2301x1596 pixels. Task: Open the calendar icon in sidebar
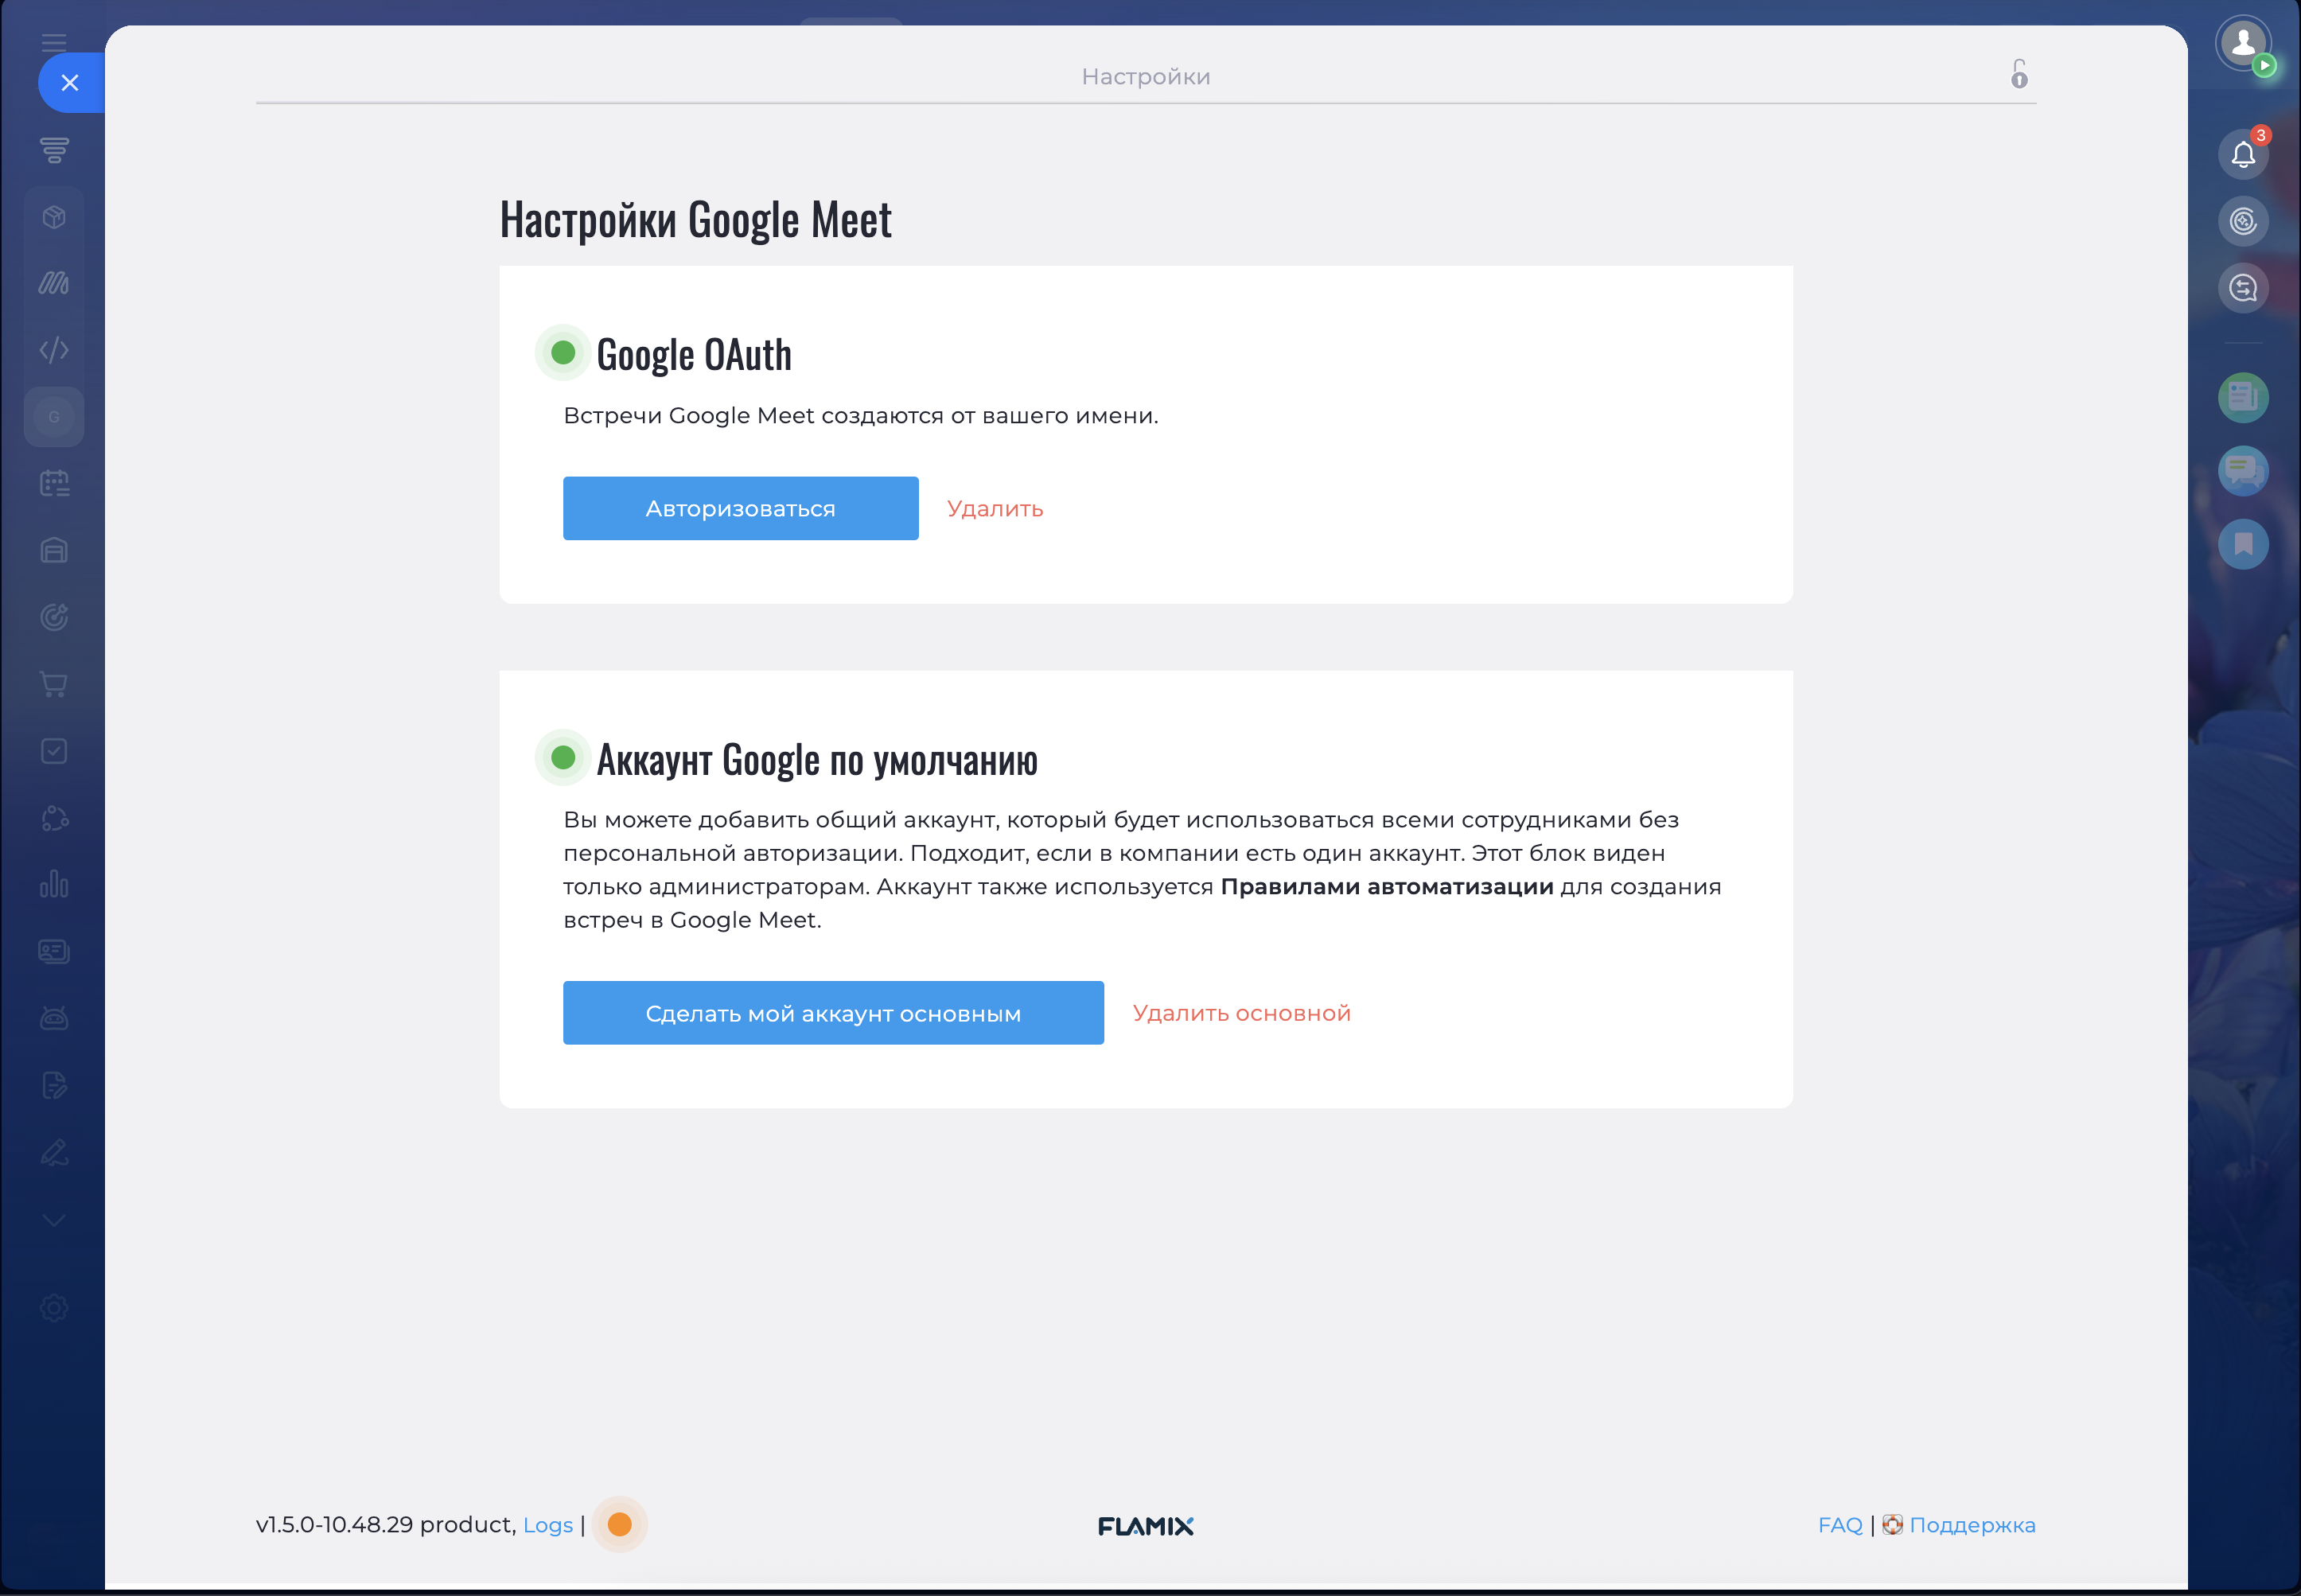click(54, 484)
